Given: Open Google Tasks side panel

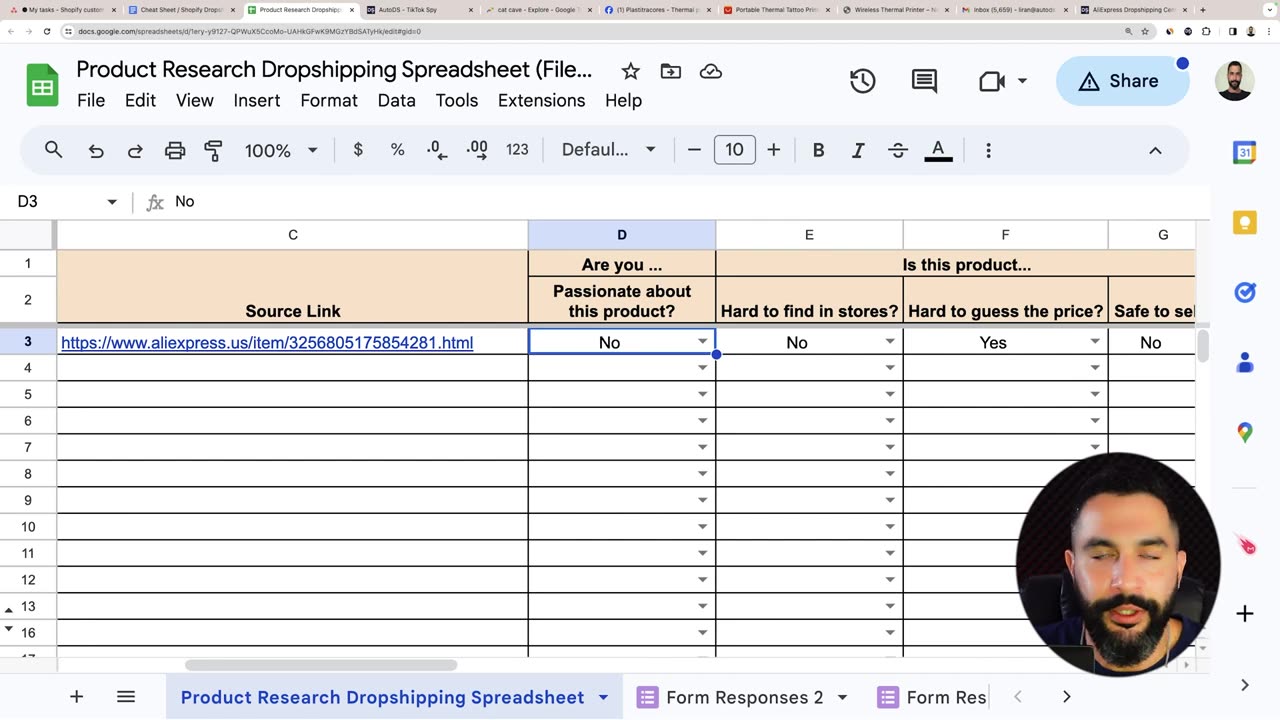Looking at the screenshot, I should point(1245,292).
